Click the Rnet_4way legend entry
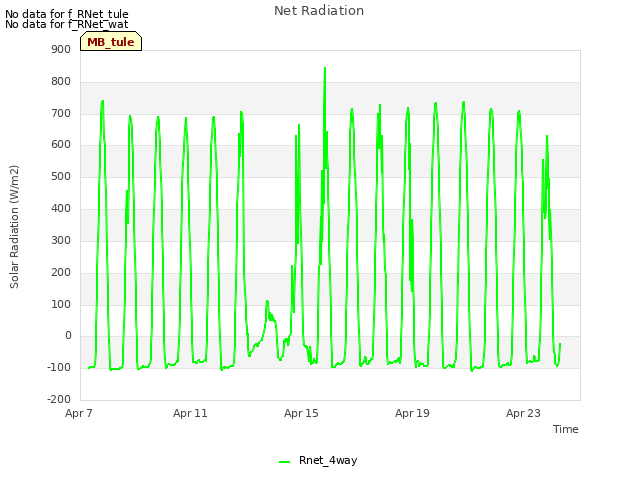640x480 pixels. tap(318, 460)
